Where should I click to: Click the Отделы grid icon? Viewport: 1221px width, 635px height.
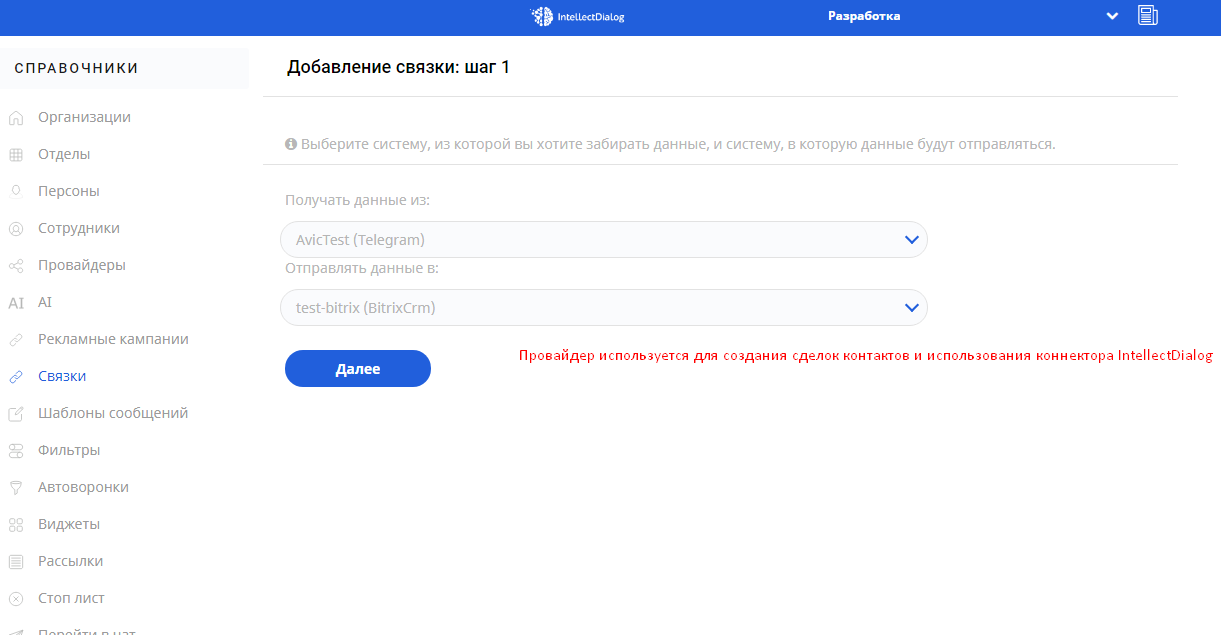pyautogui.click(x=16, y=155)
